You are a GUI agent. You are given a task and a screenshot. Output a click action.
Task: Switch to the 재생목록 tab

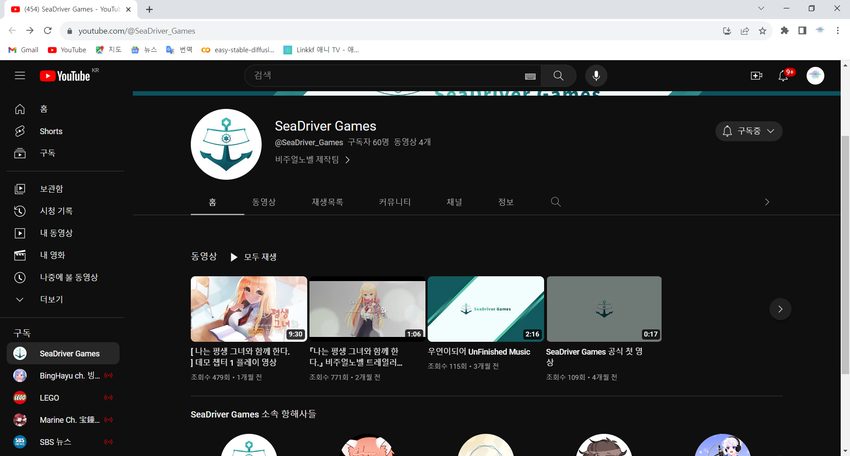click(x=327, y=202)
